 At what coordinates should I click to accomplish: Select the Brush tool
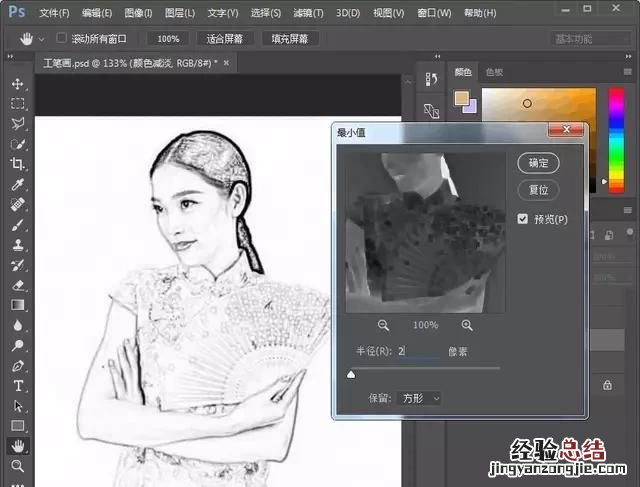(17, 225)
